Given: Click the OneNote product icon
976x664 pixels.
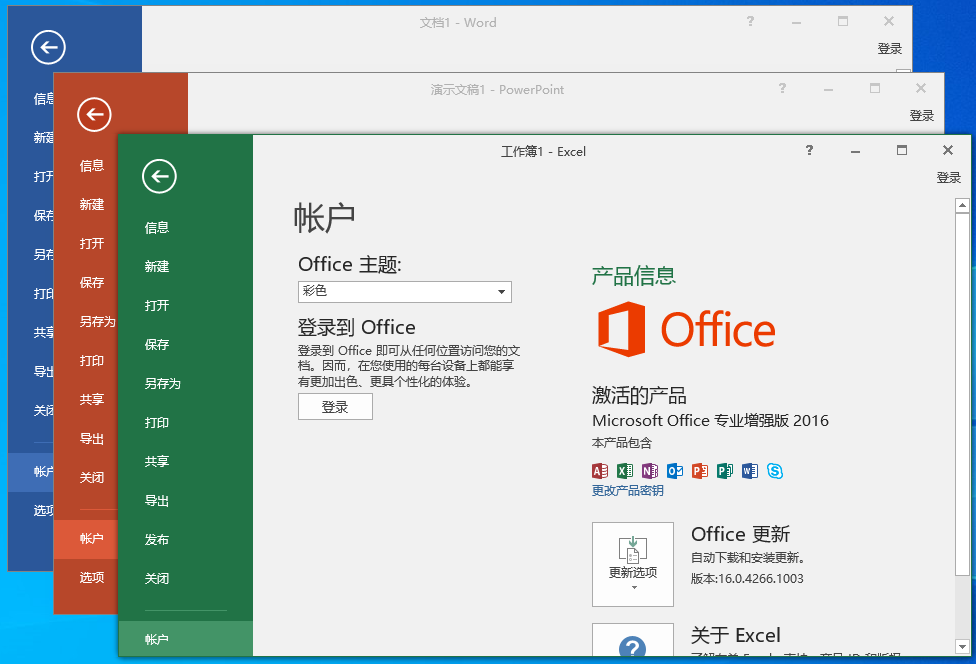Looking at the screenshot, I should pos(650,471).
